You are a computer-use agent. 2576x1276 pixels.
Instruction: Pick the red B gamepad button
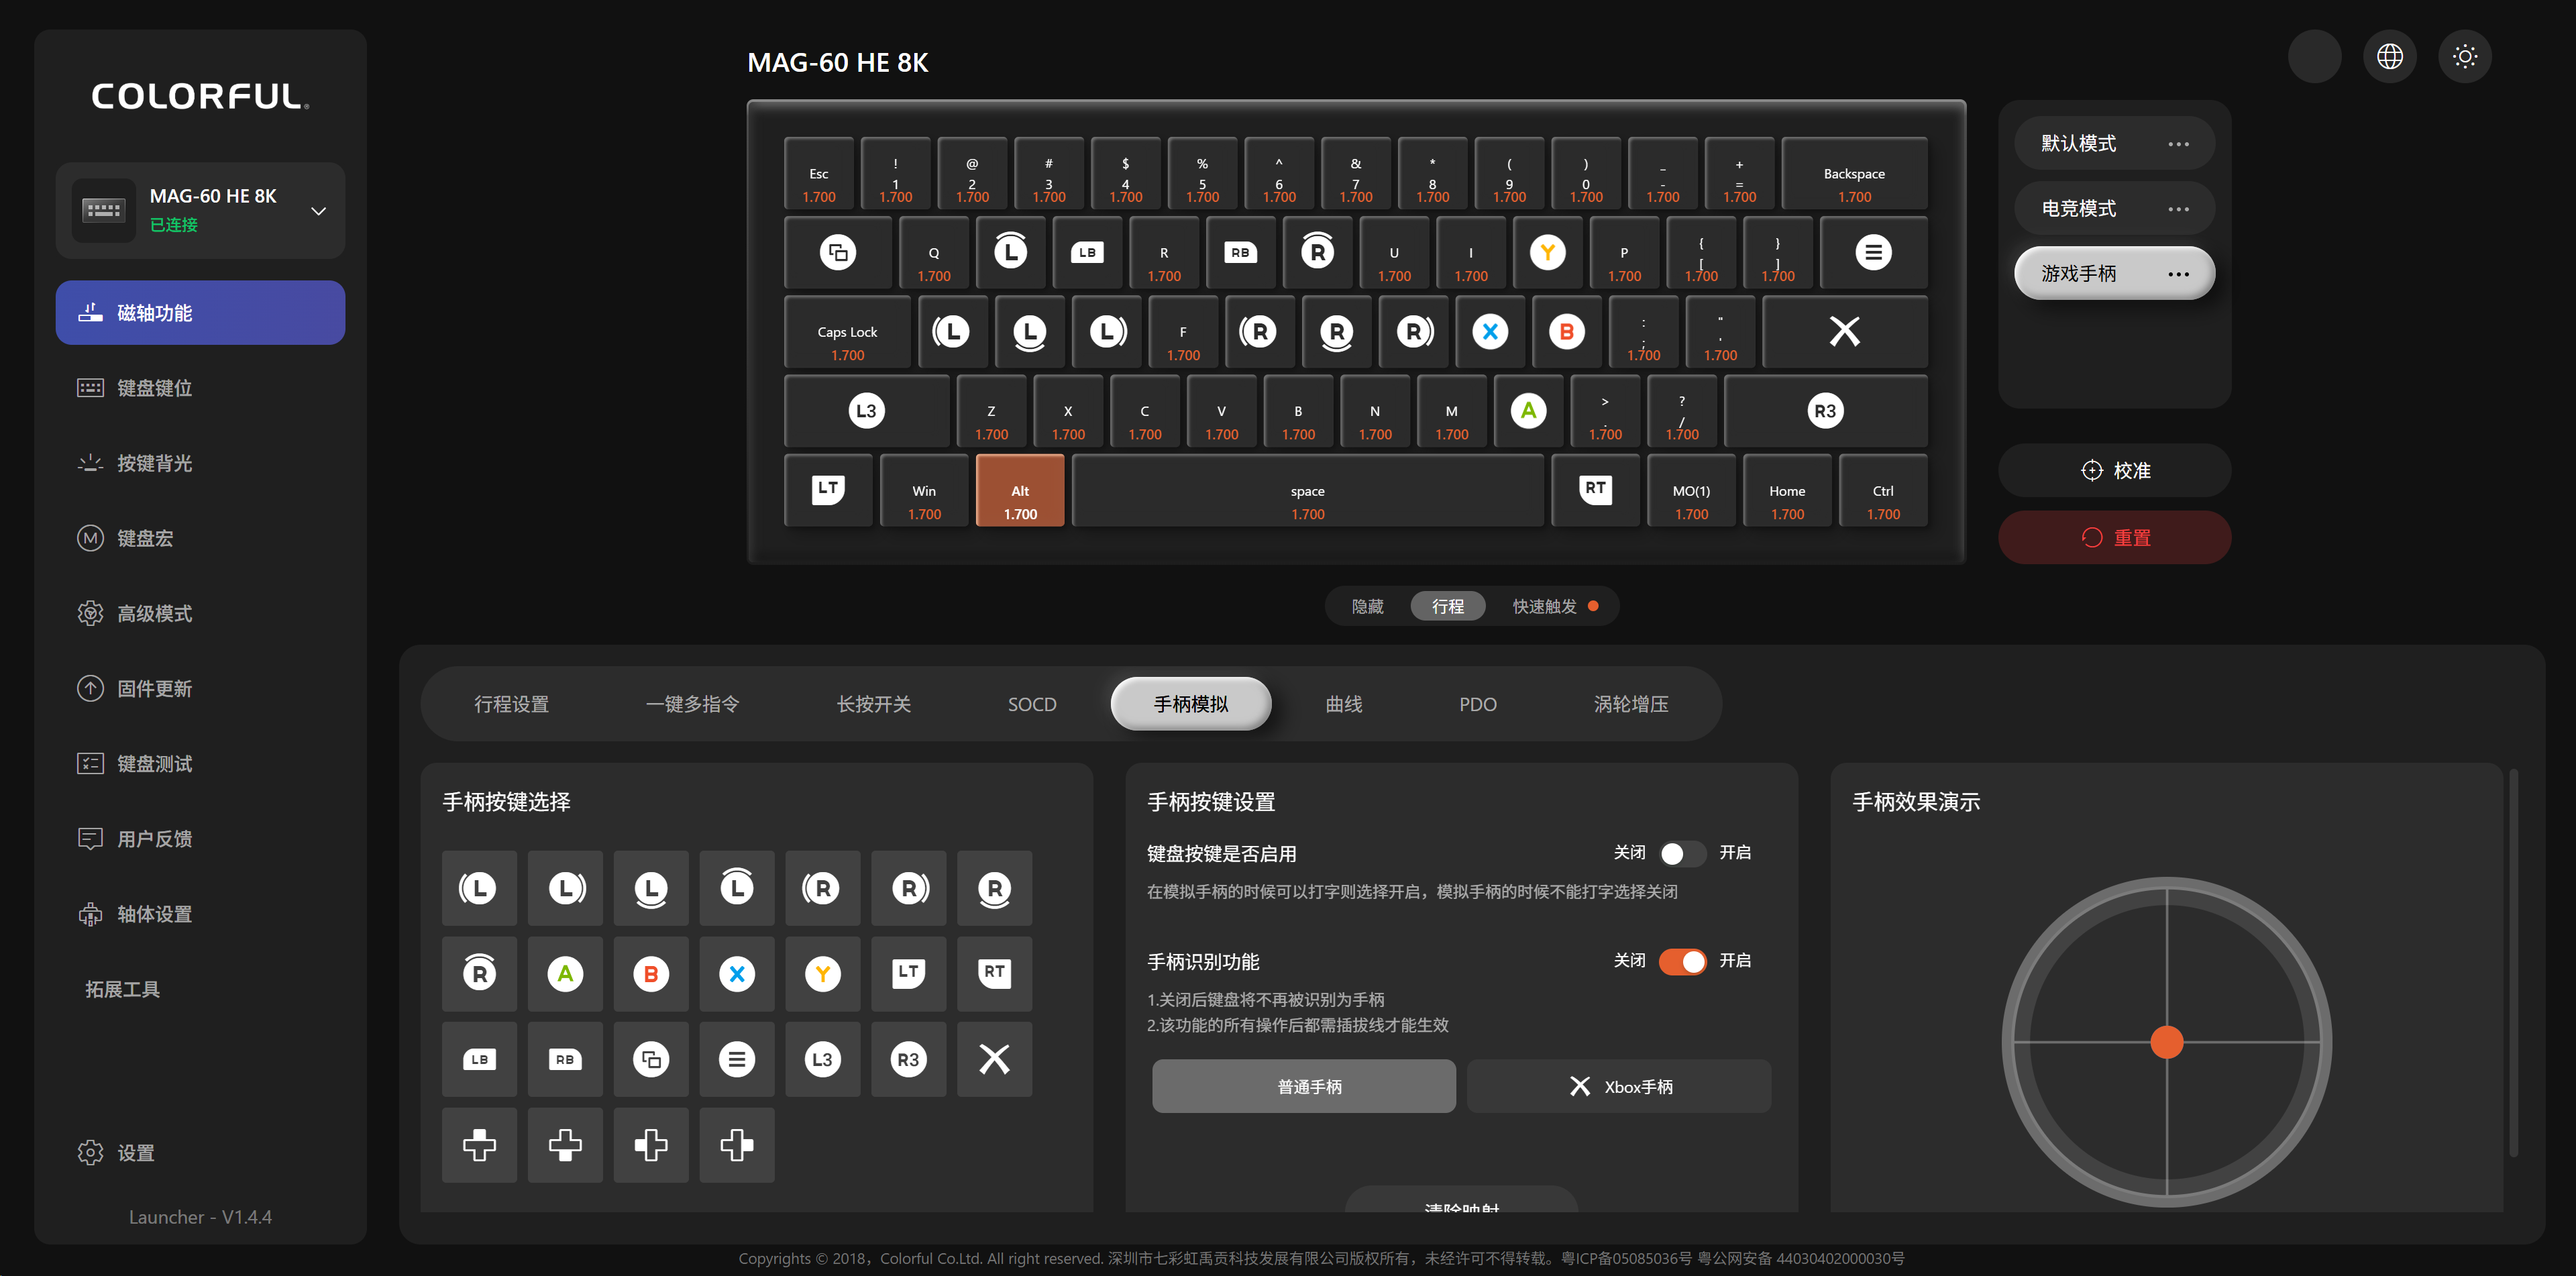click(651, 974)
